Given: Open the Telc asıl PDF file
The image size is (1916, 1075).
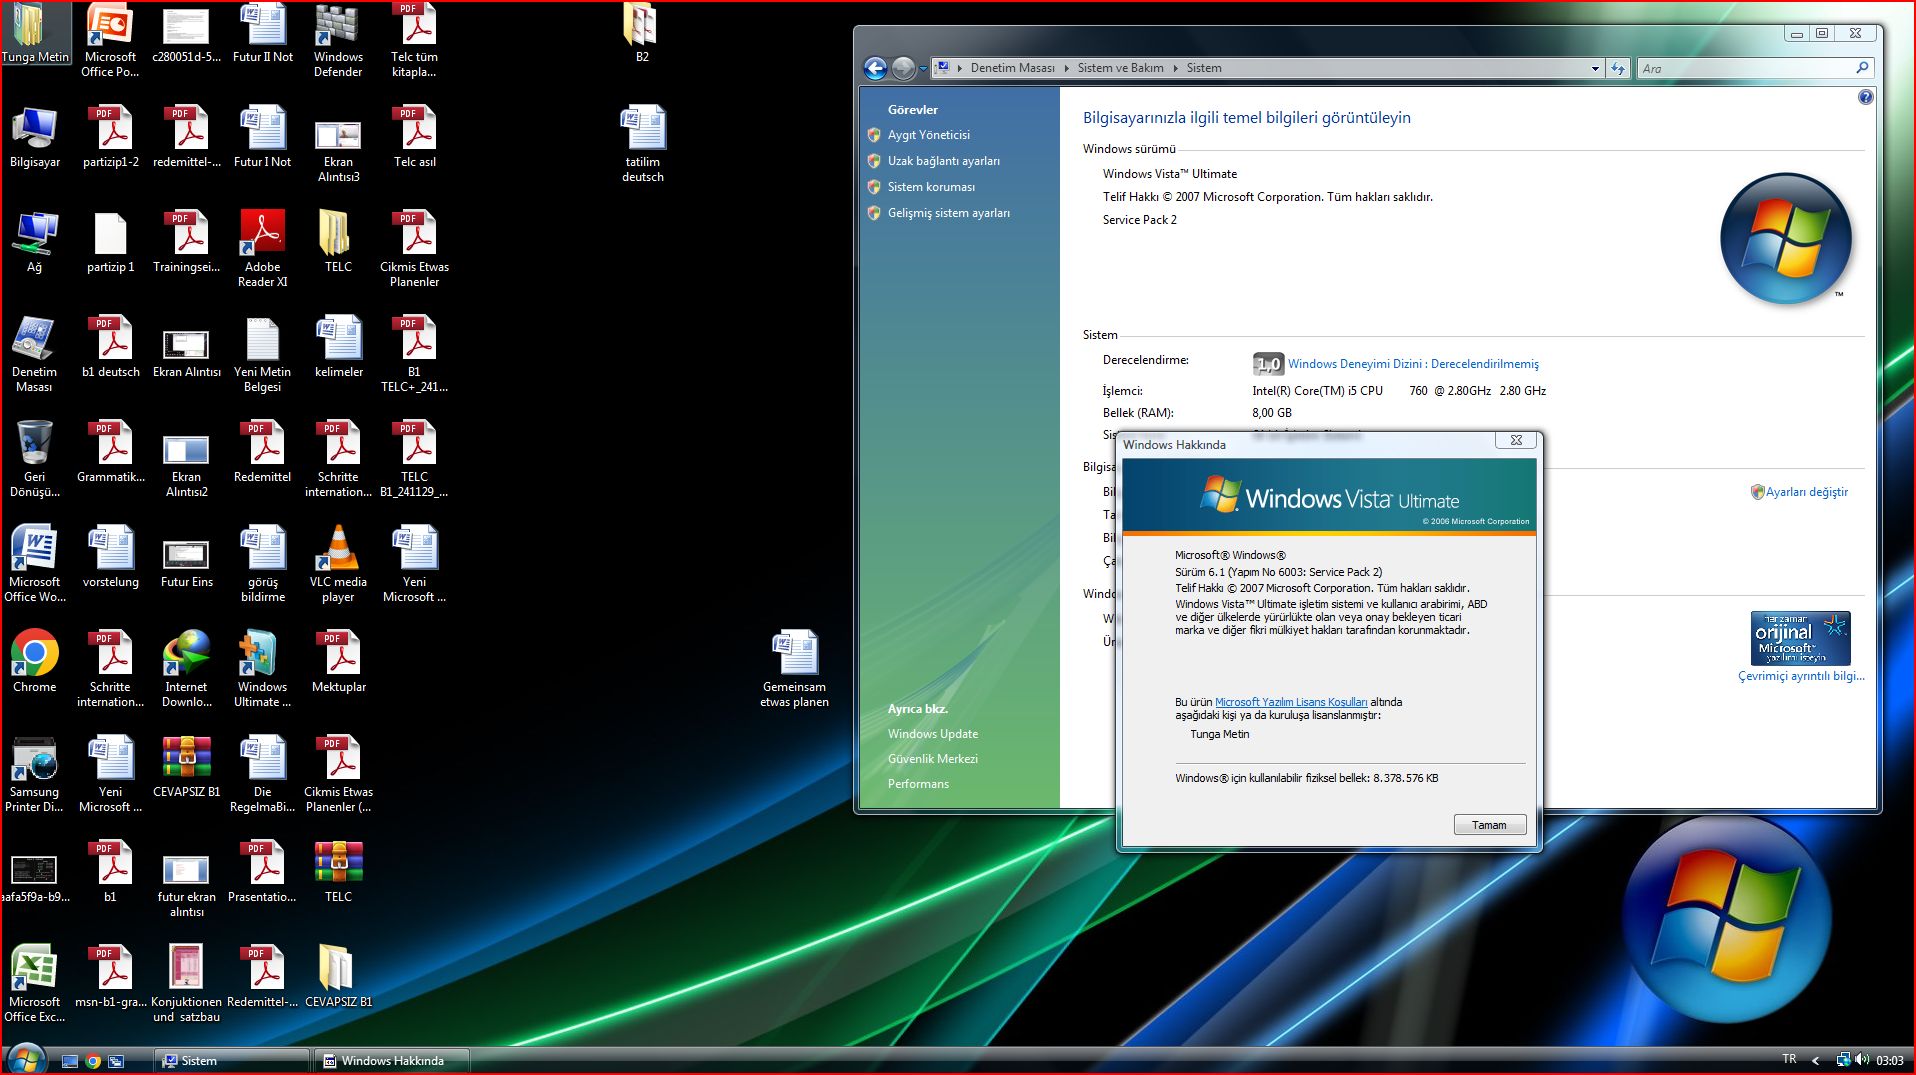Looking at the screenshot, I should coord(414,137).
